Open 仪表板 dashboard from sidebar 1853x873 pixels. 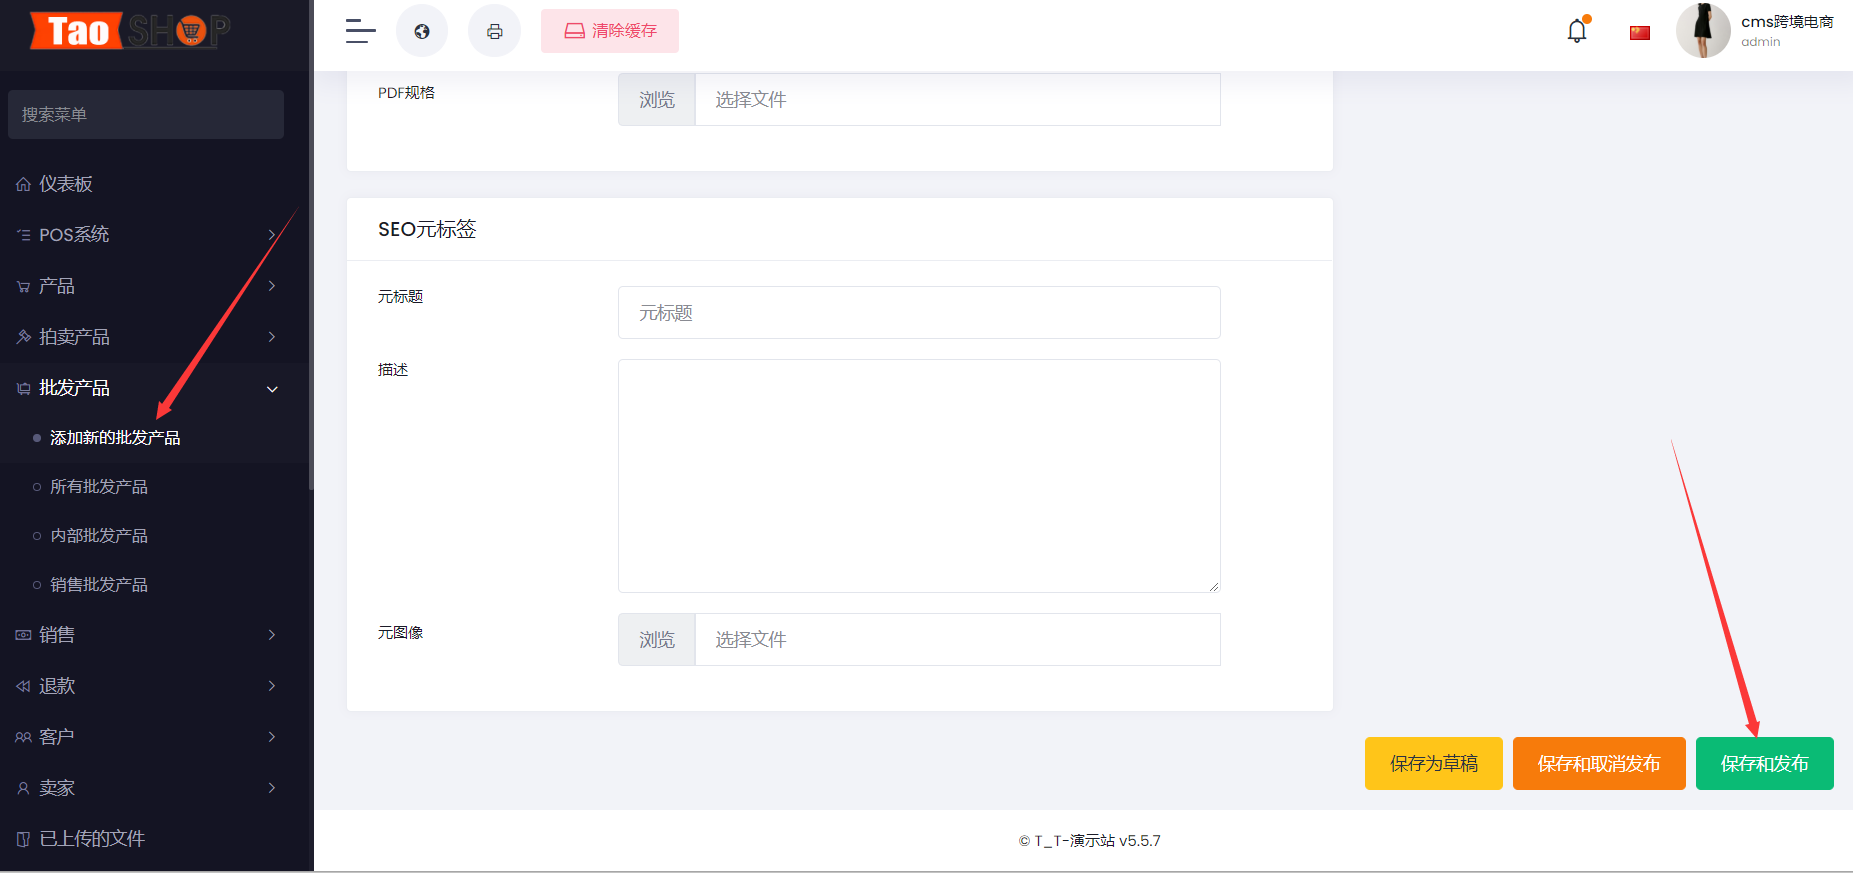tap(66, 184)
